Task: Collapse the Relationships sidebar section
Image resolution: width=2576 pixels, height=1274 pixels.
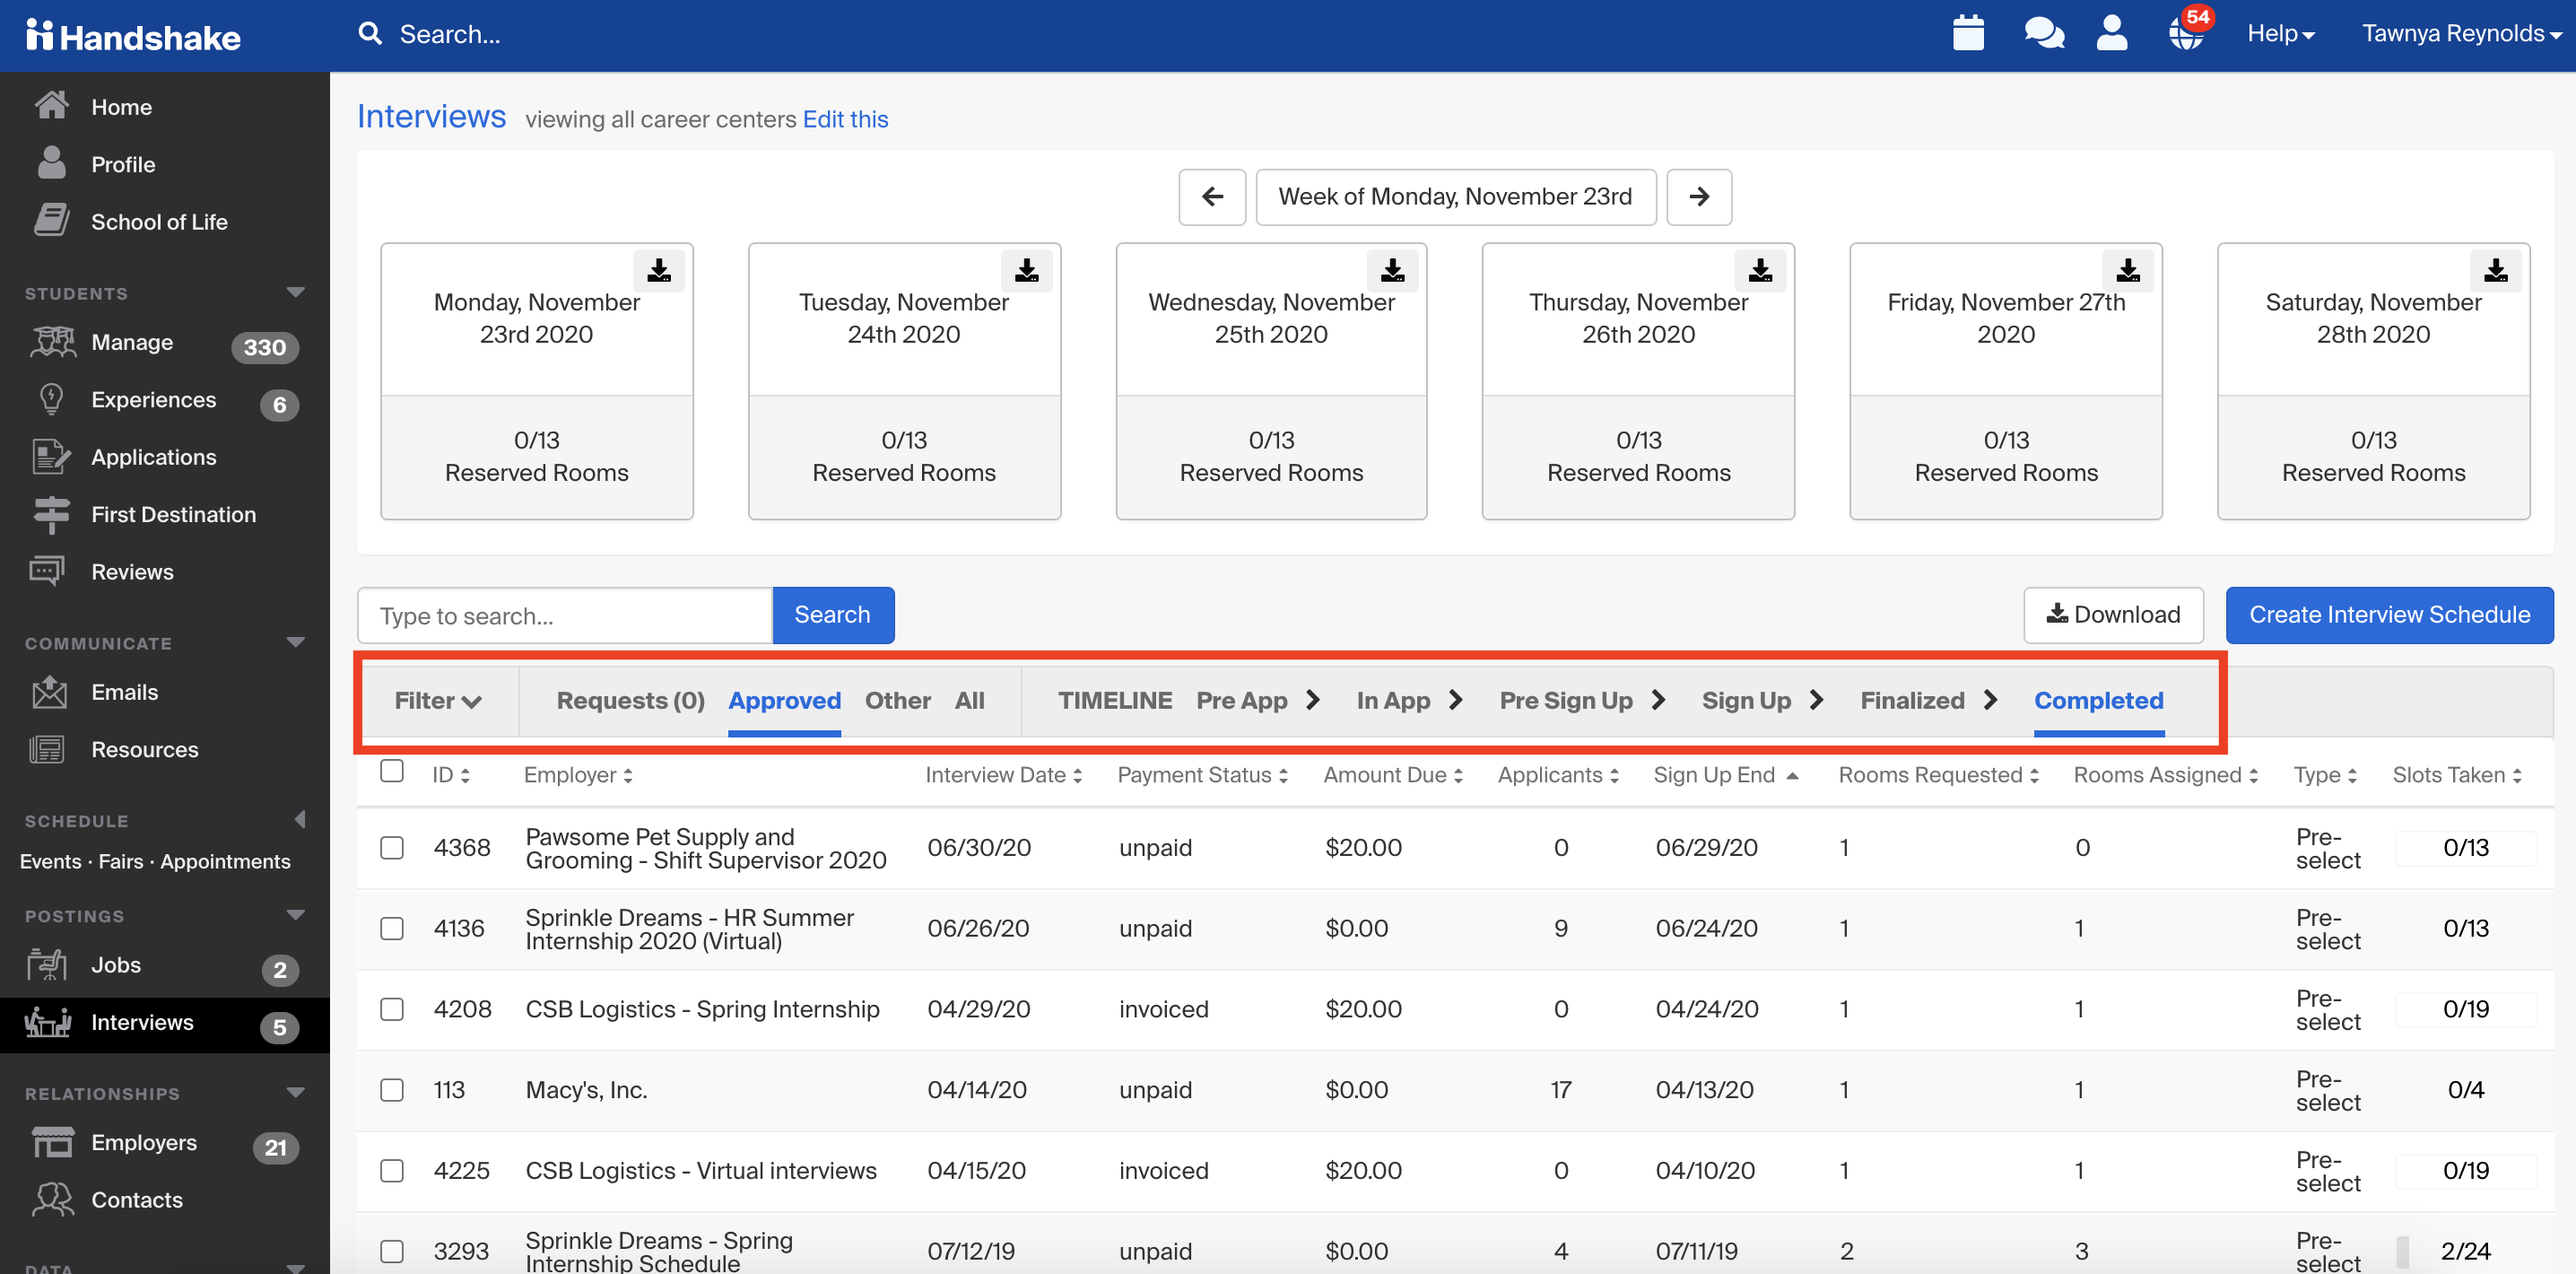Action: [x=295, y=1093]
